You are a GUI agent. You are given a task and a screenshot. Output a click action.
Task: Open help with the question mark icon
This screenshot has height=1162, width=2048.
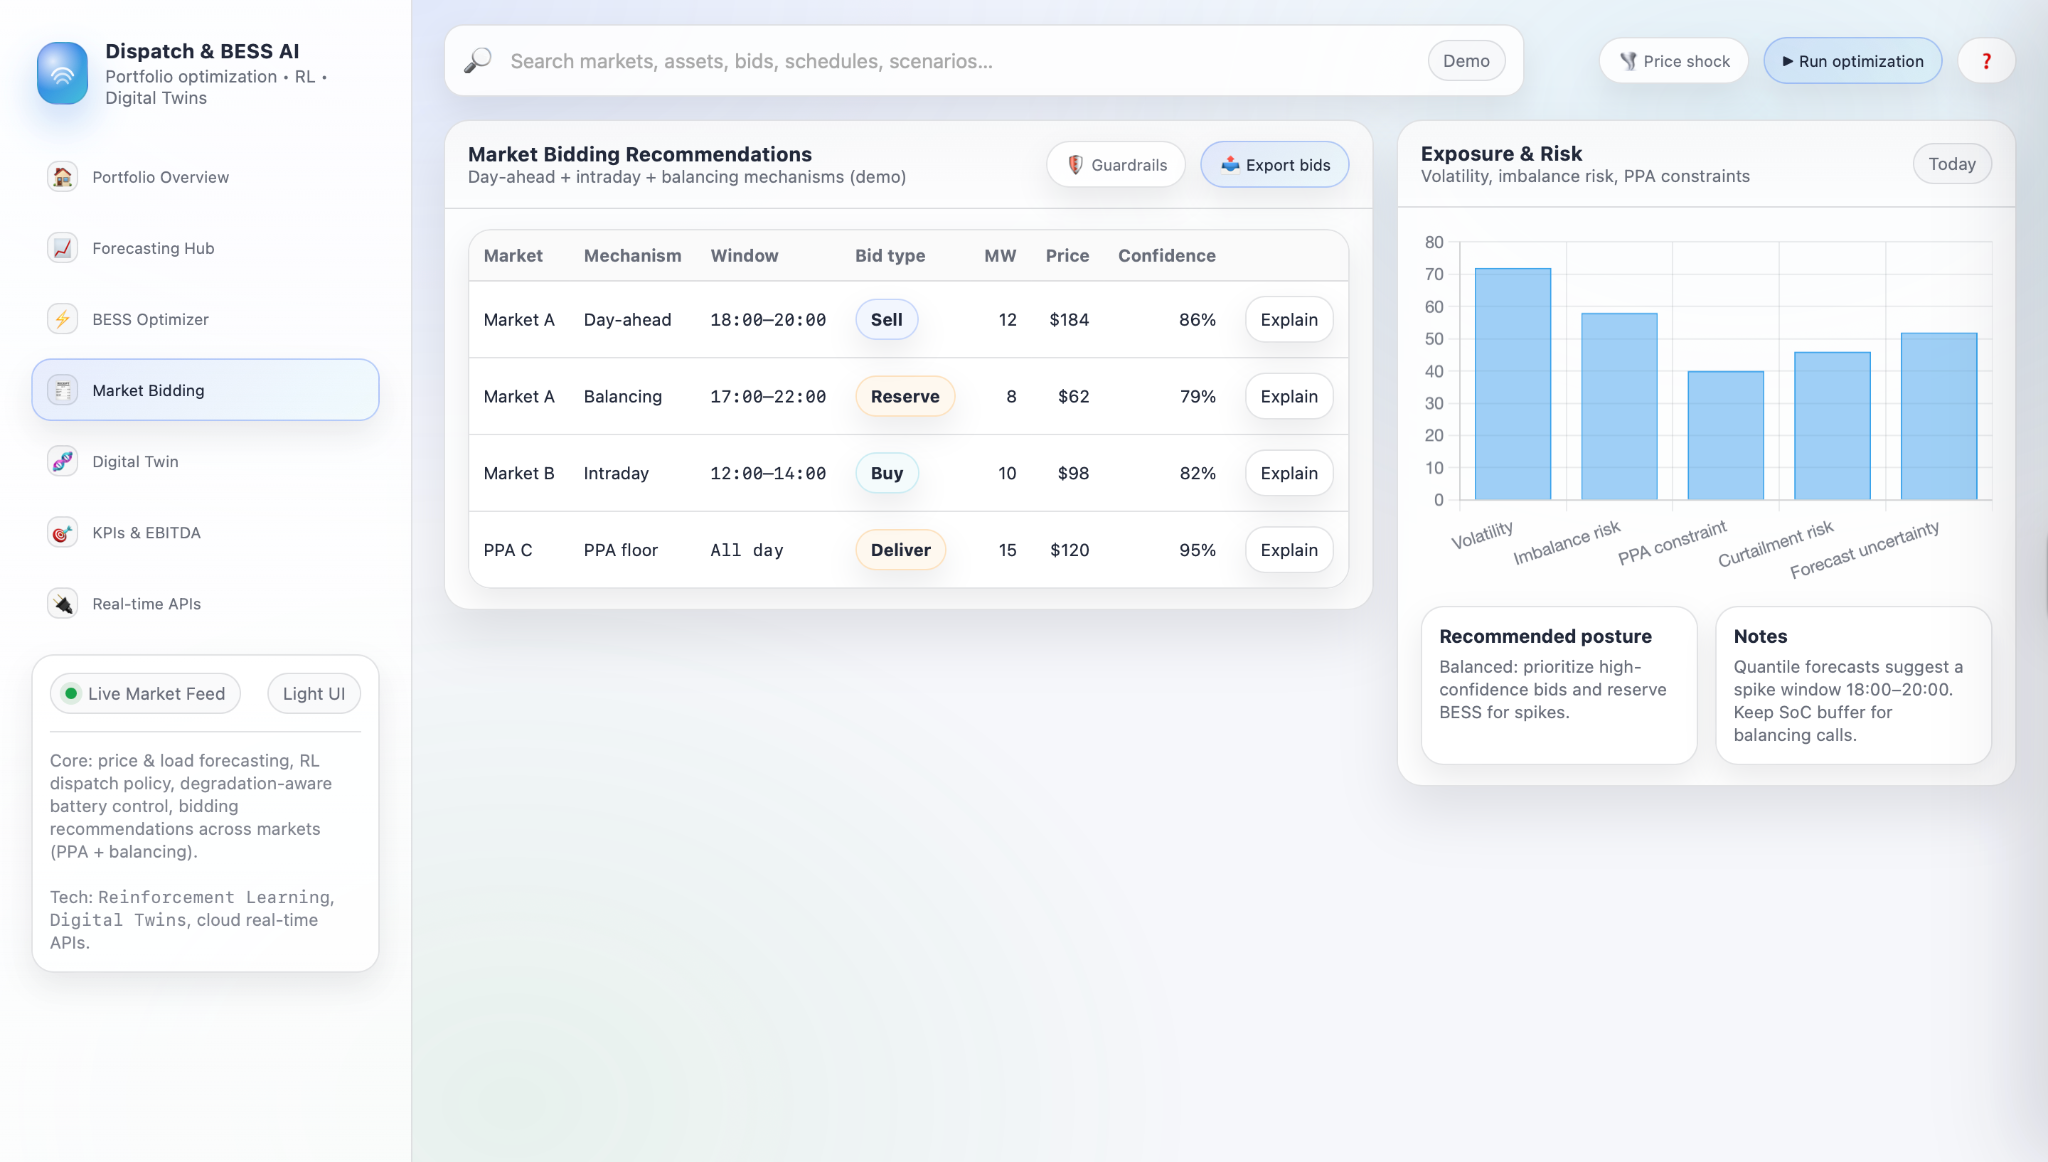click(x=1986, y=61)
